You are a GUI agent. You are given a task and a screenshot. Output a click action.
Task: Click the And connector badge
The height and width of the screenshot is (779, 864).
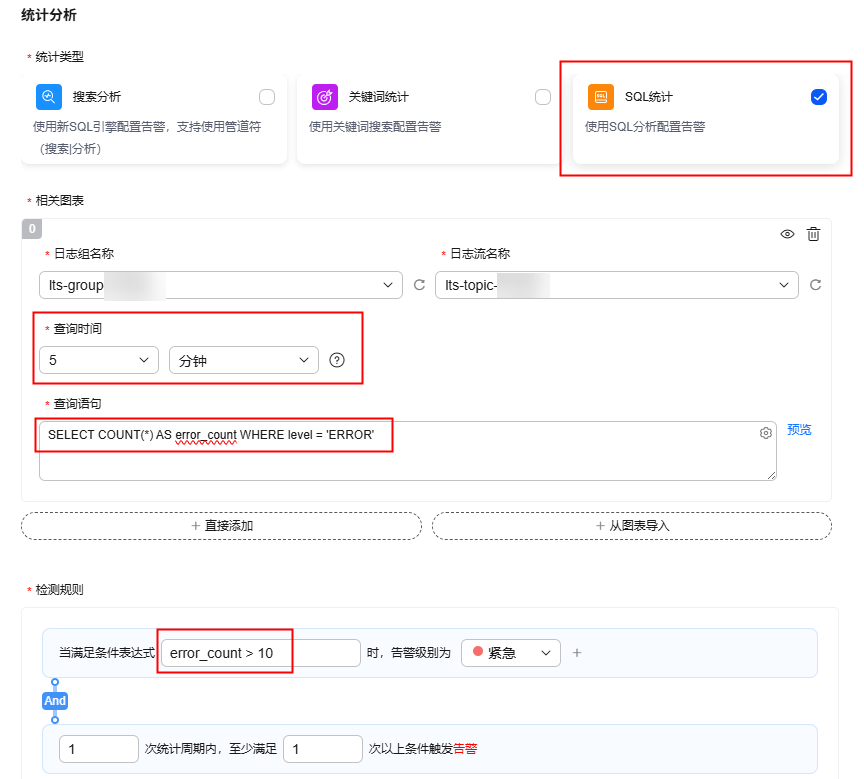click(x=55, y=701)
